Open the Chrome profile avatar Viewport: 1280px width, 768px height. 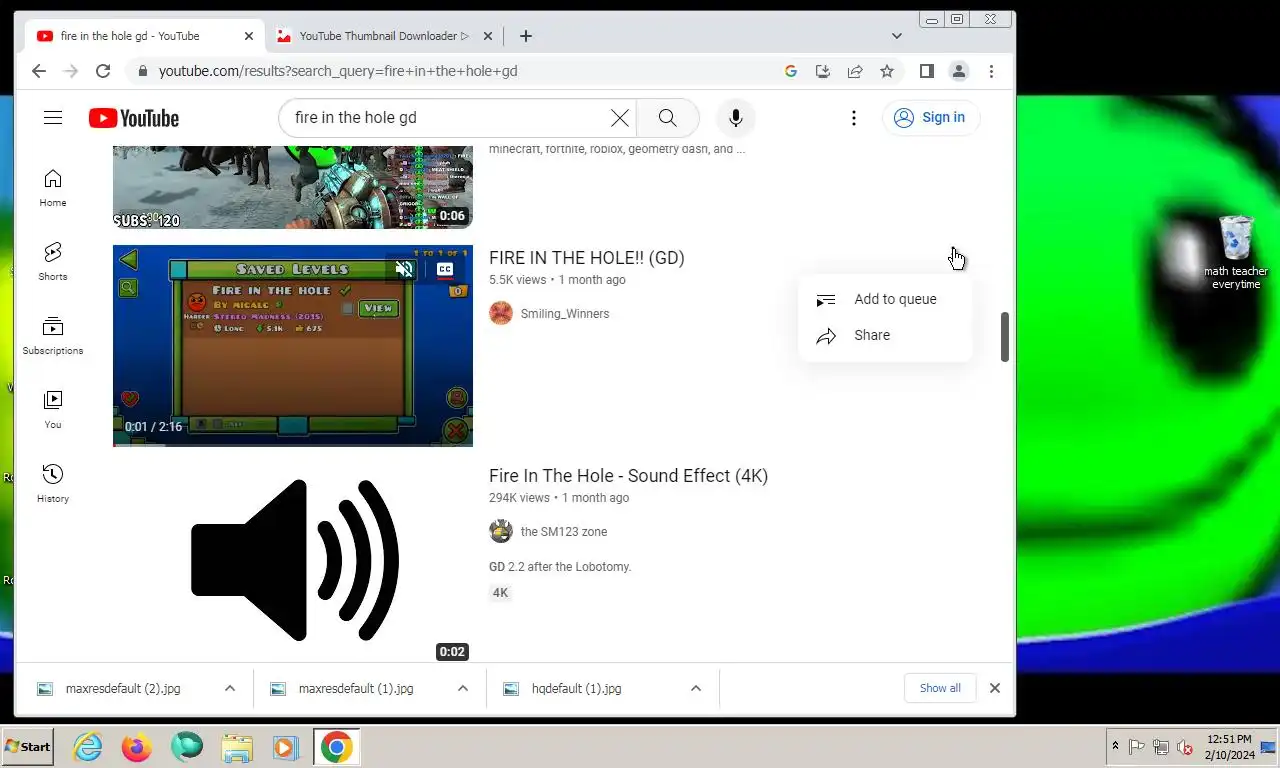pos(959,71)
